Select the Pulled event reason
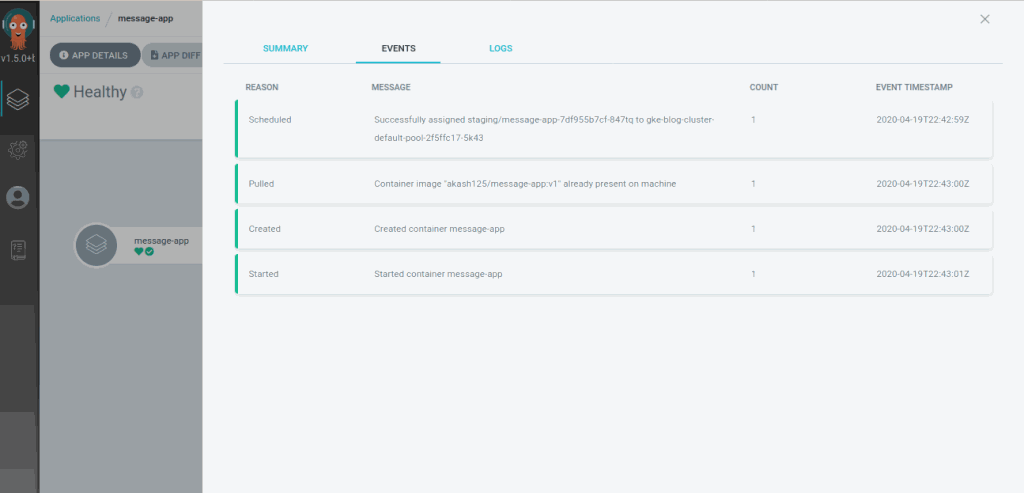This screenshot has height=493, width=1024. point(261,184)
